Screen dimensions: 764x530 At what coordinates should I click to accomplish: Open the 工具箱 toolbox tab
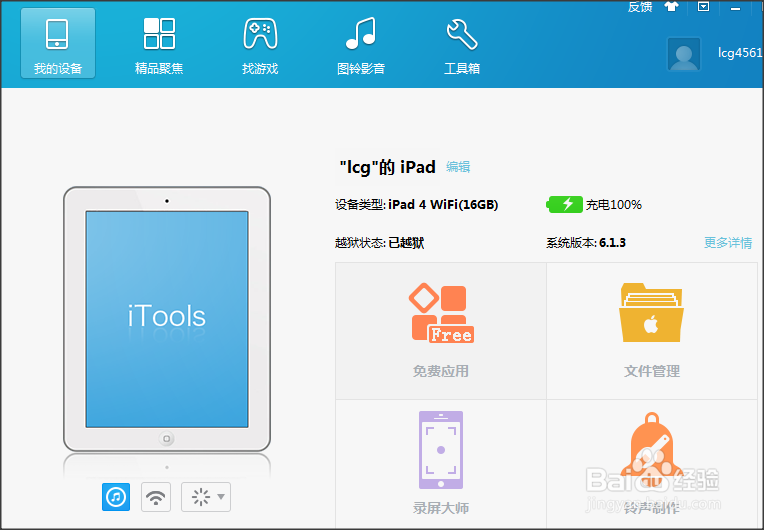(462, 46)
